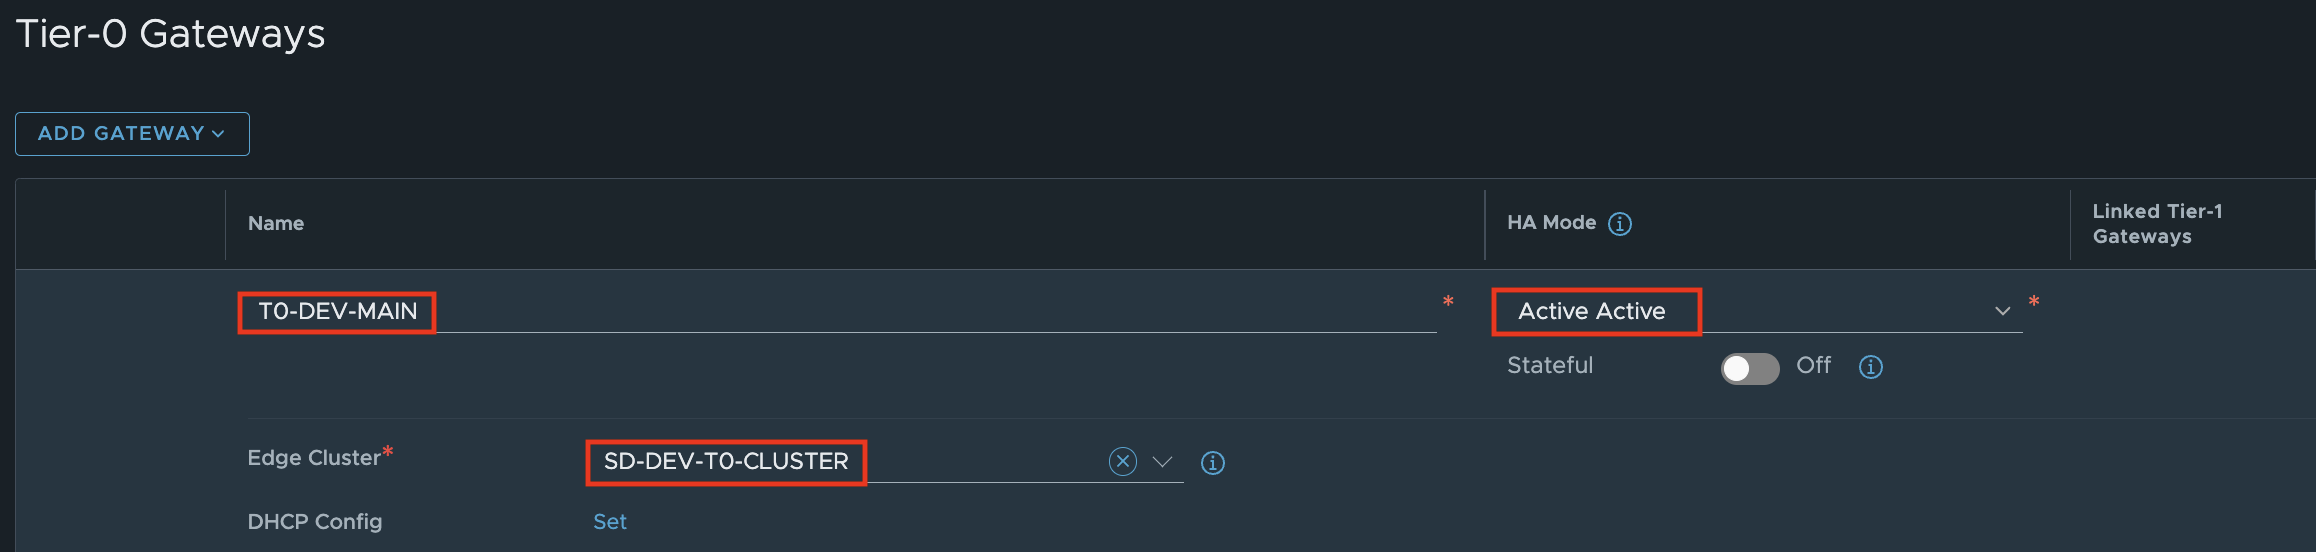Clear the selected Edge Cluster value
The image size is (2316, 552).
1123,461
